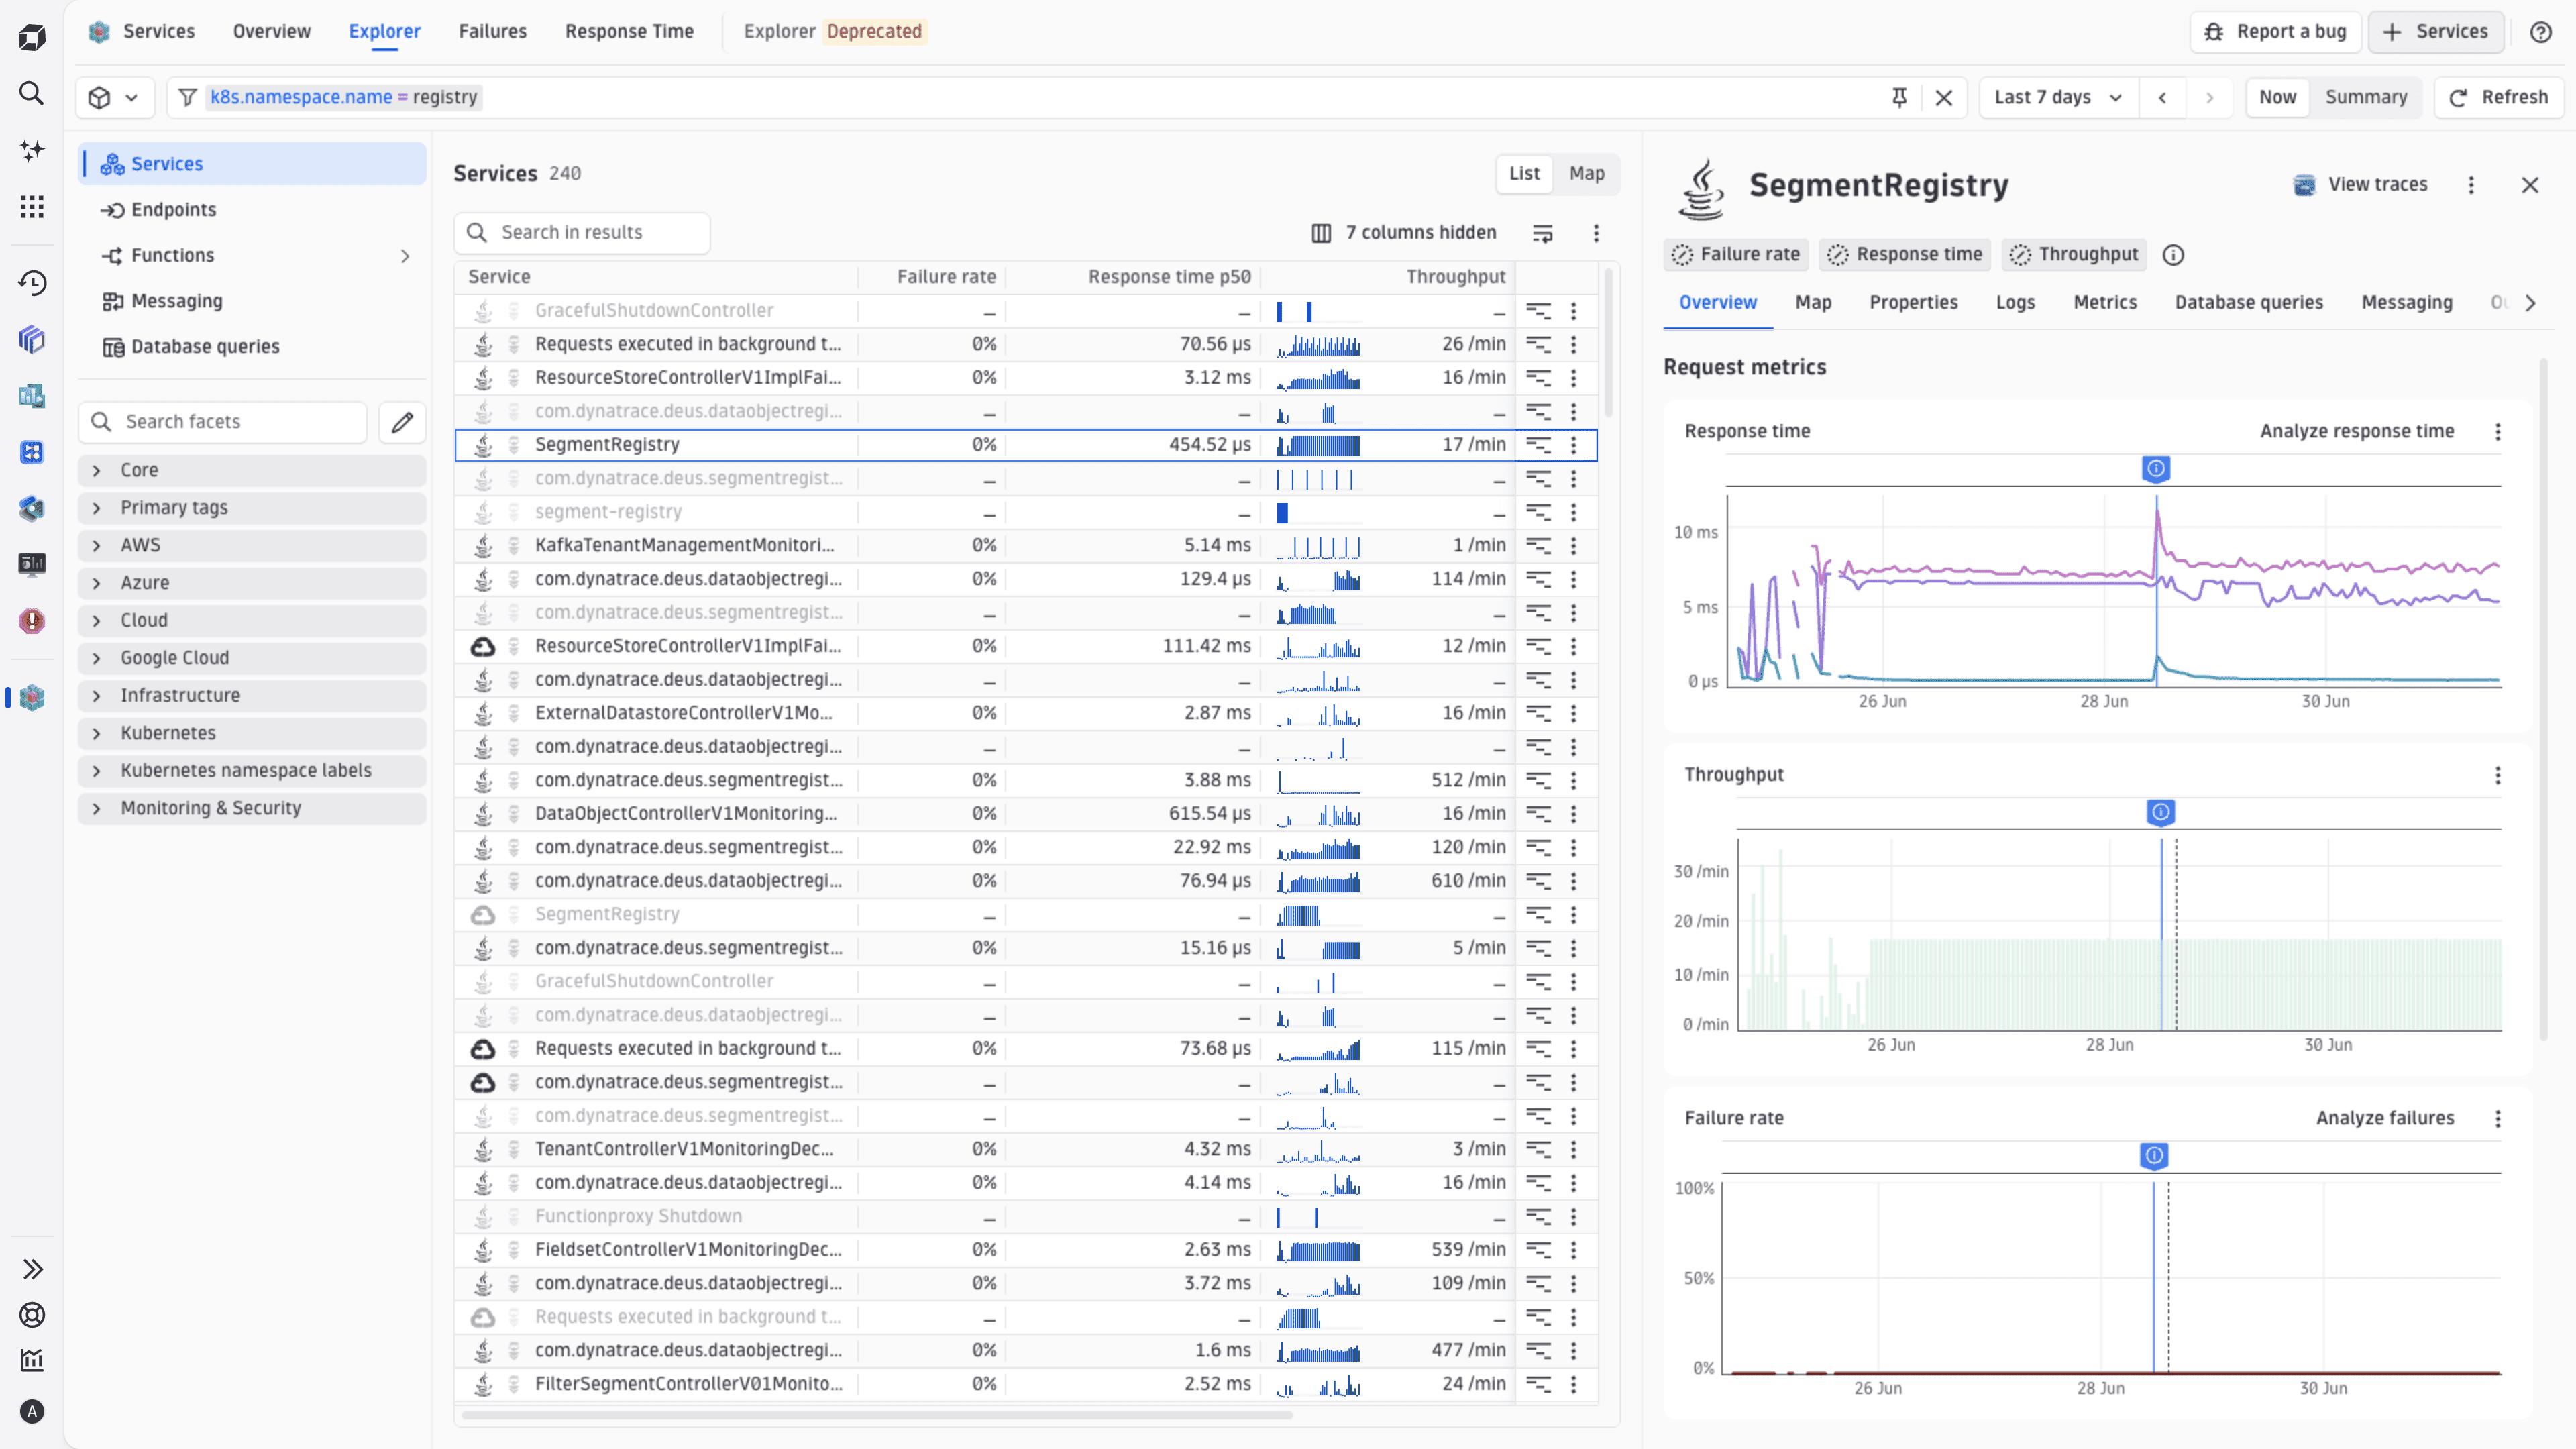Expand the Primary tags facet

[252, 508]
